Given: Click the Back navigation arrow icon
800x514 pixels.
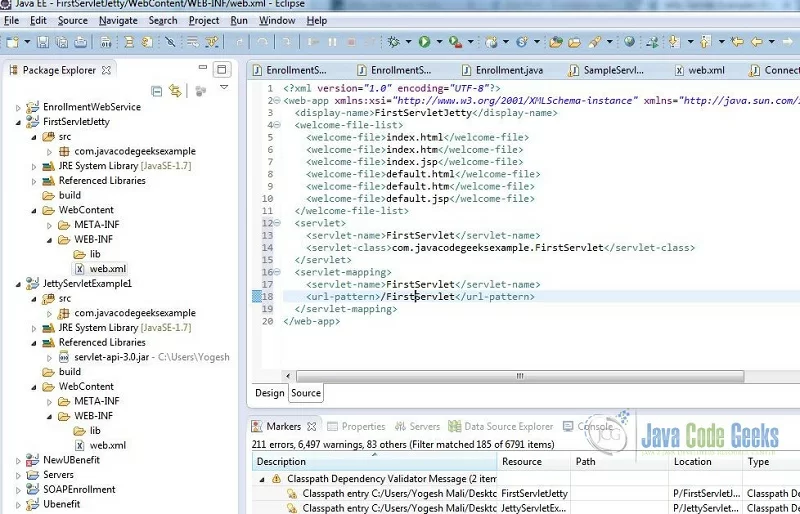Looking at the screenshot, I should pyautogui.click(x=757, y=42).
